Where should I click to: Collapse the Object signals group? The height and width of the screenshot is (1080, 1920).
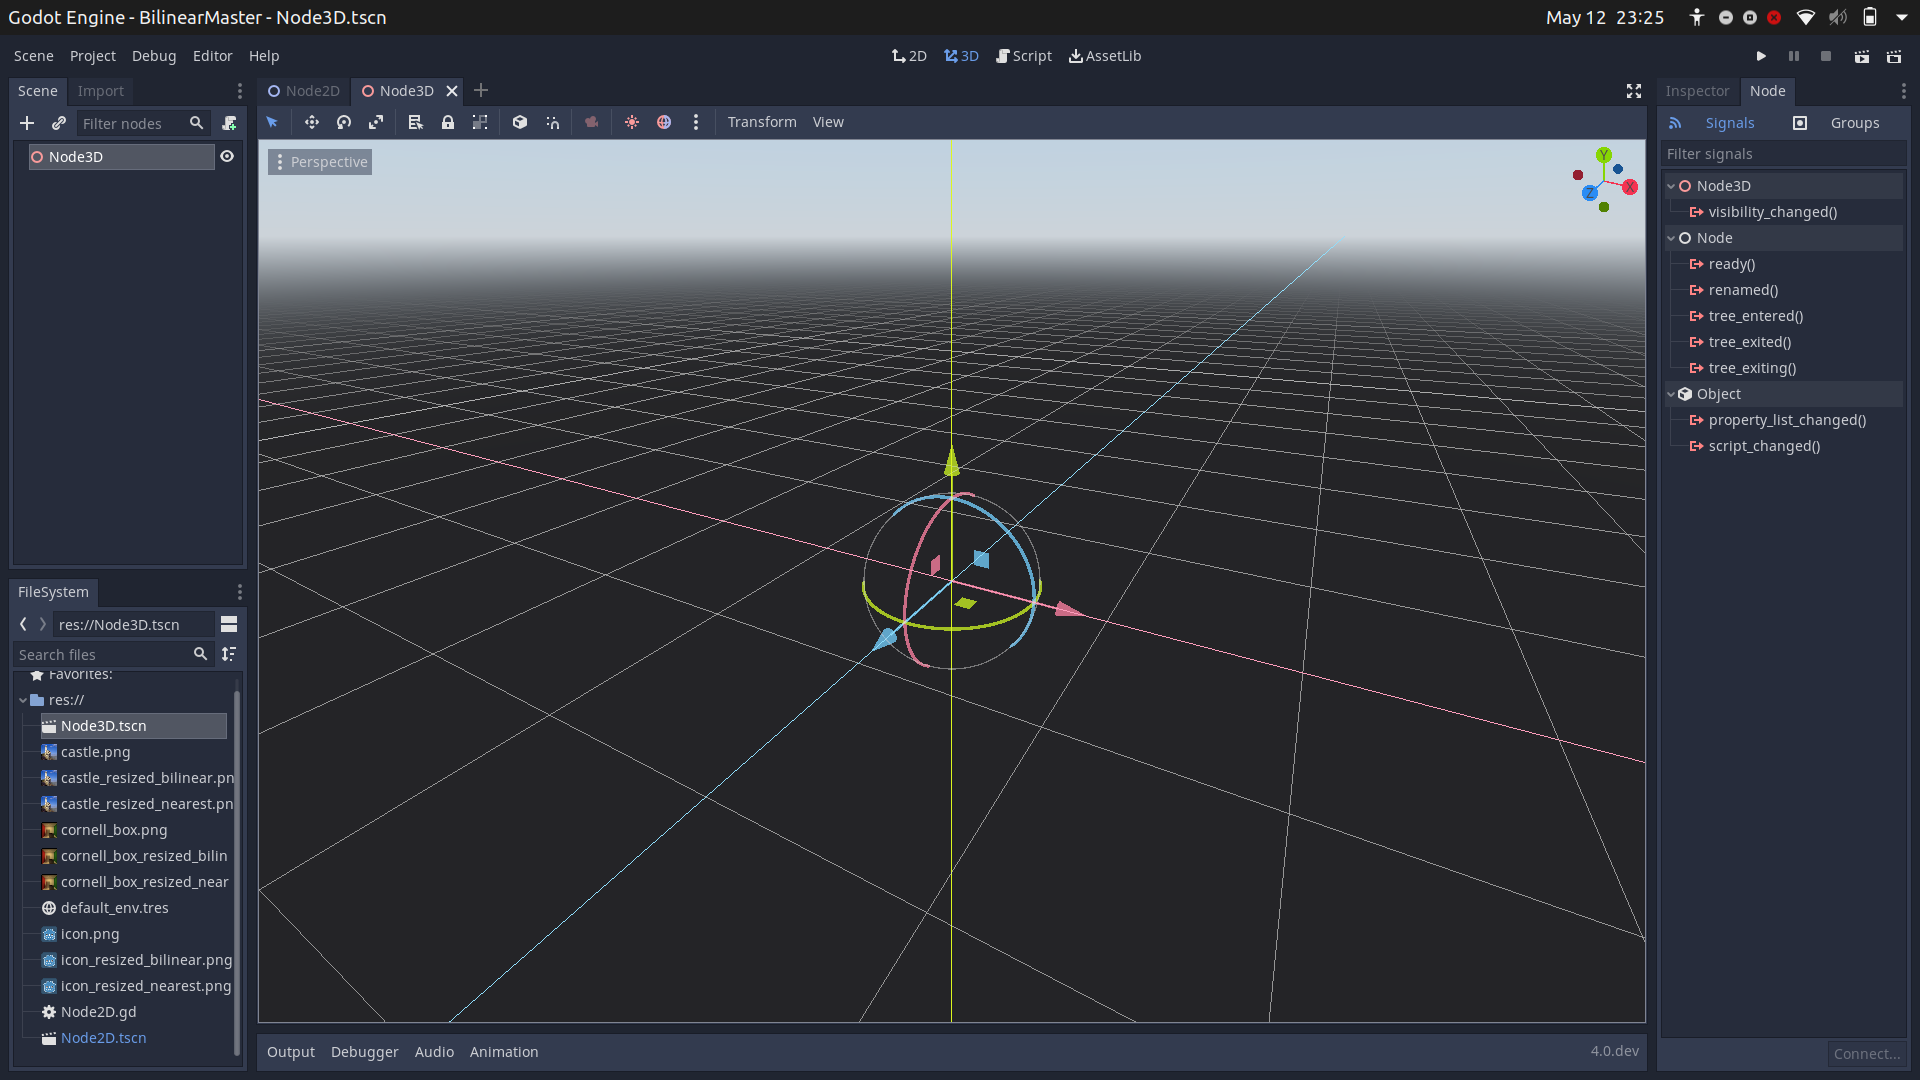point(1671,394)
